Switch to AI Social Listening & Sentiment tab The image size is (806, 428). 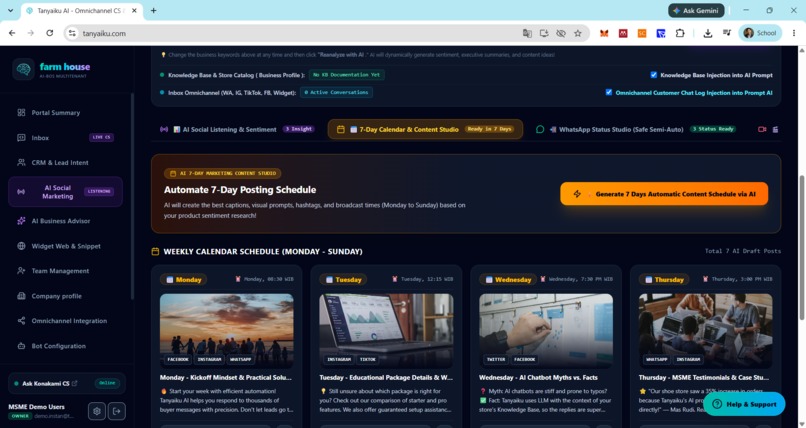(236, 129)
